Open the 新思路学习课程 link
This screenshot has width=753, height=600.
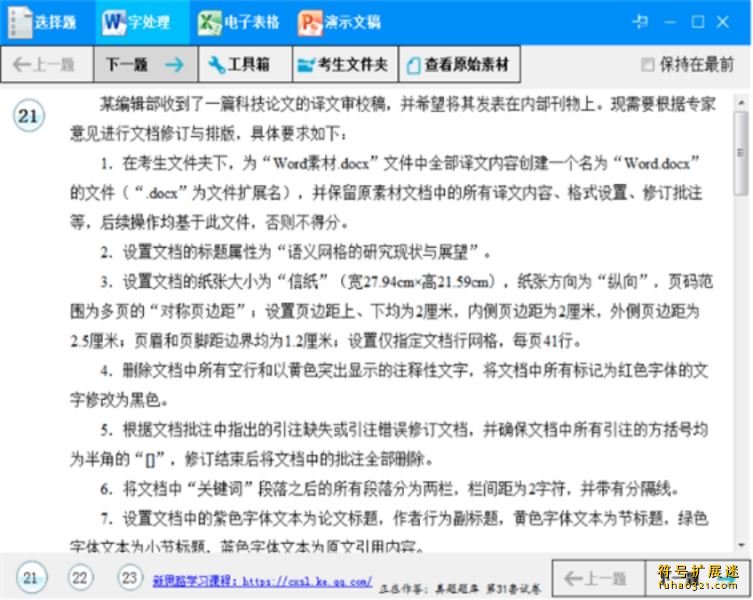(x=262, y=581)
